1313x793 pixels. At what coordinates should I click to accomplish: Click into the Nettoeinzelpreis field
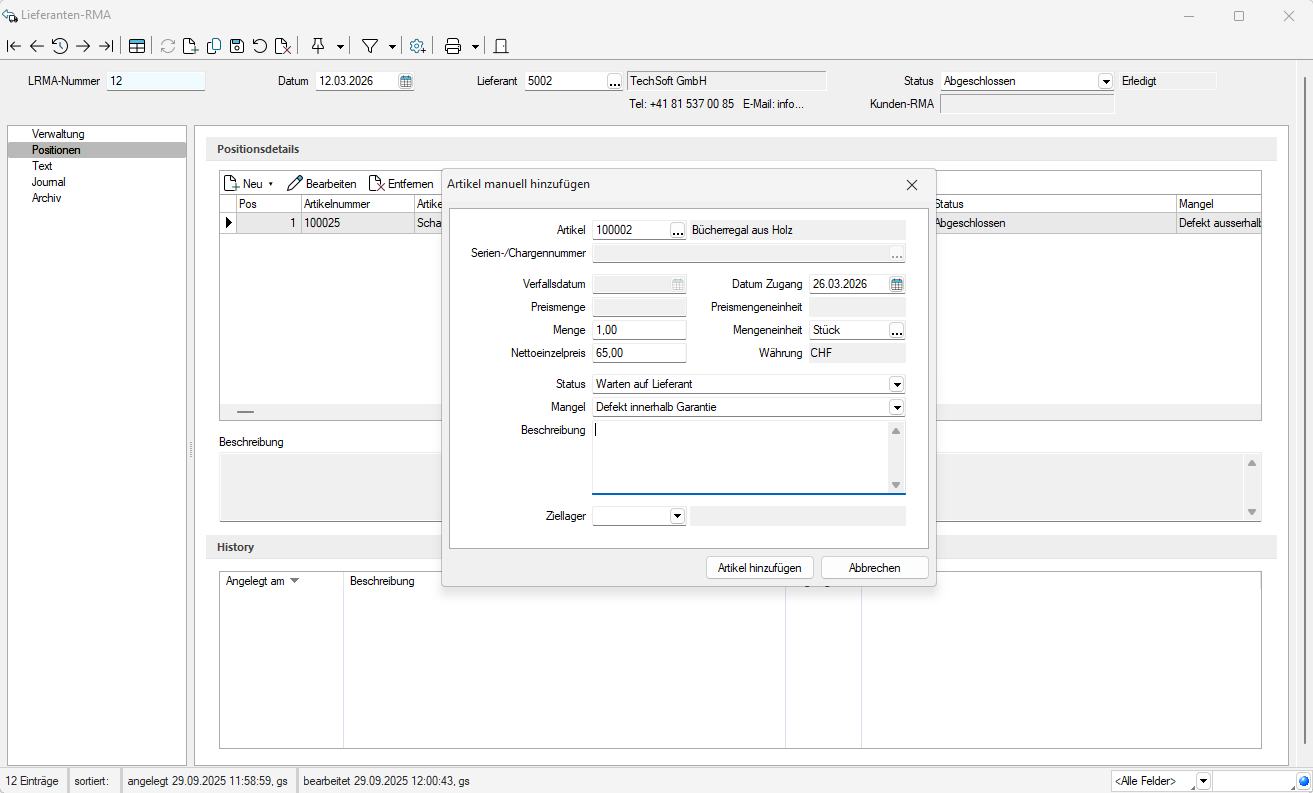[x=639, y=353]
